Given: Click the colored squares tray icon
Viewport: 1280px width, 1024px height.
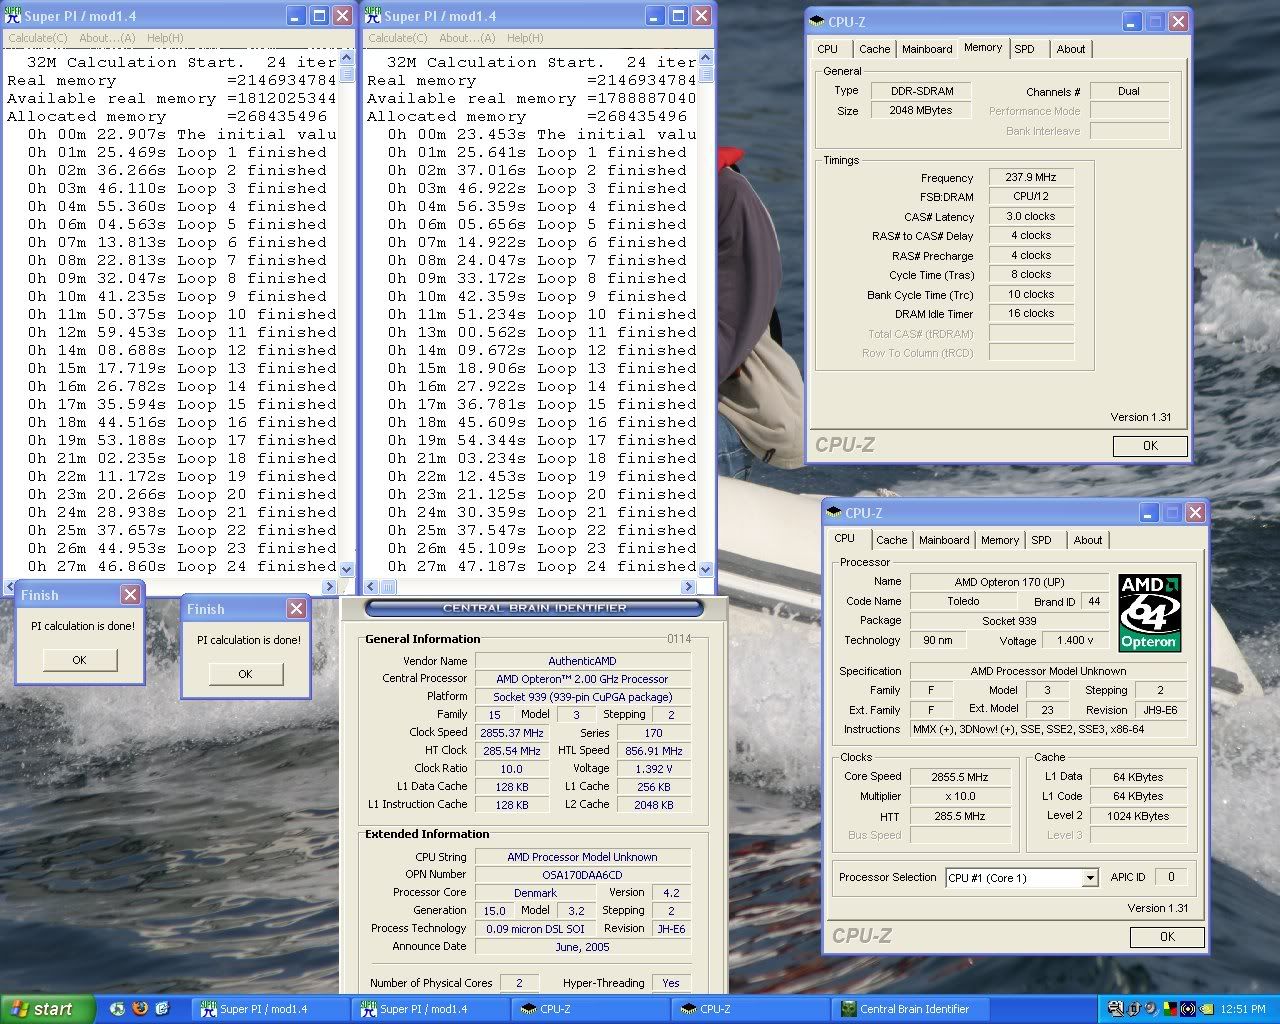Looking at the screenshot, I should click(1169, 1009).
